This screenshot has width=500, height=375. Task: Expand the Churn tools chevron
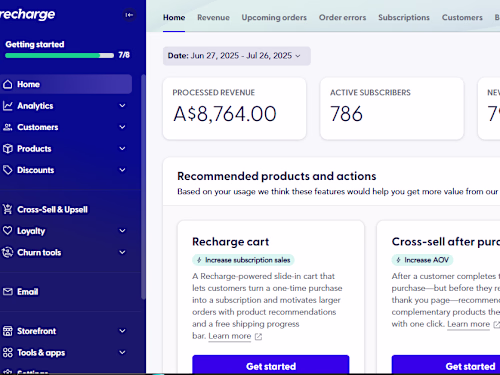[x=122, y=252]
